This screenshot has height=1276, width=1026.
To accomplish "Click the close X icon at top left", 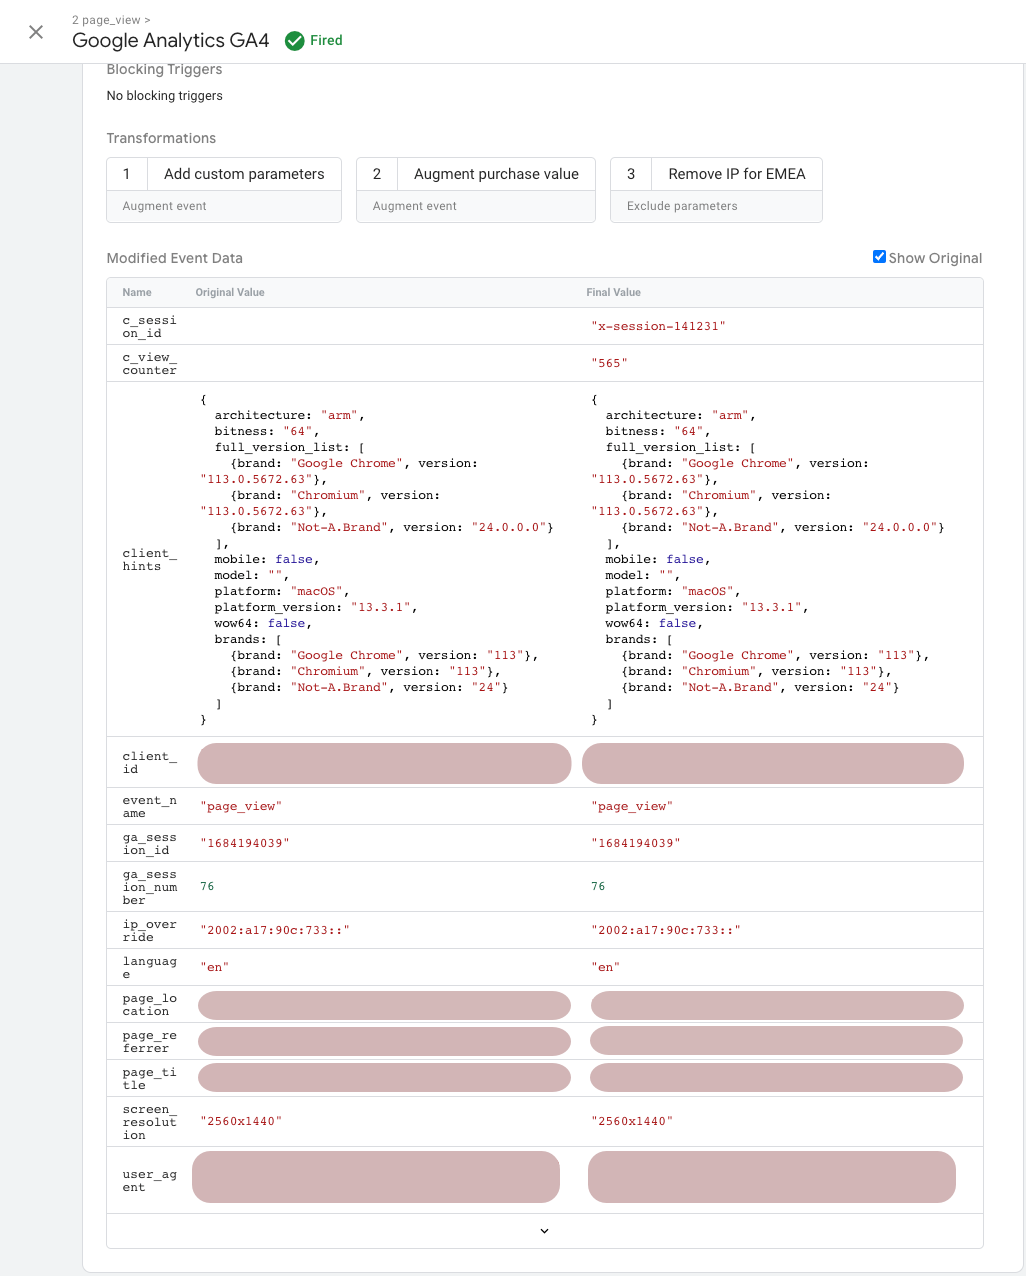I will click(36, 31).
